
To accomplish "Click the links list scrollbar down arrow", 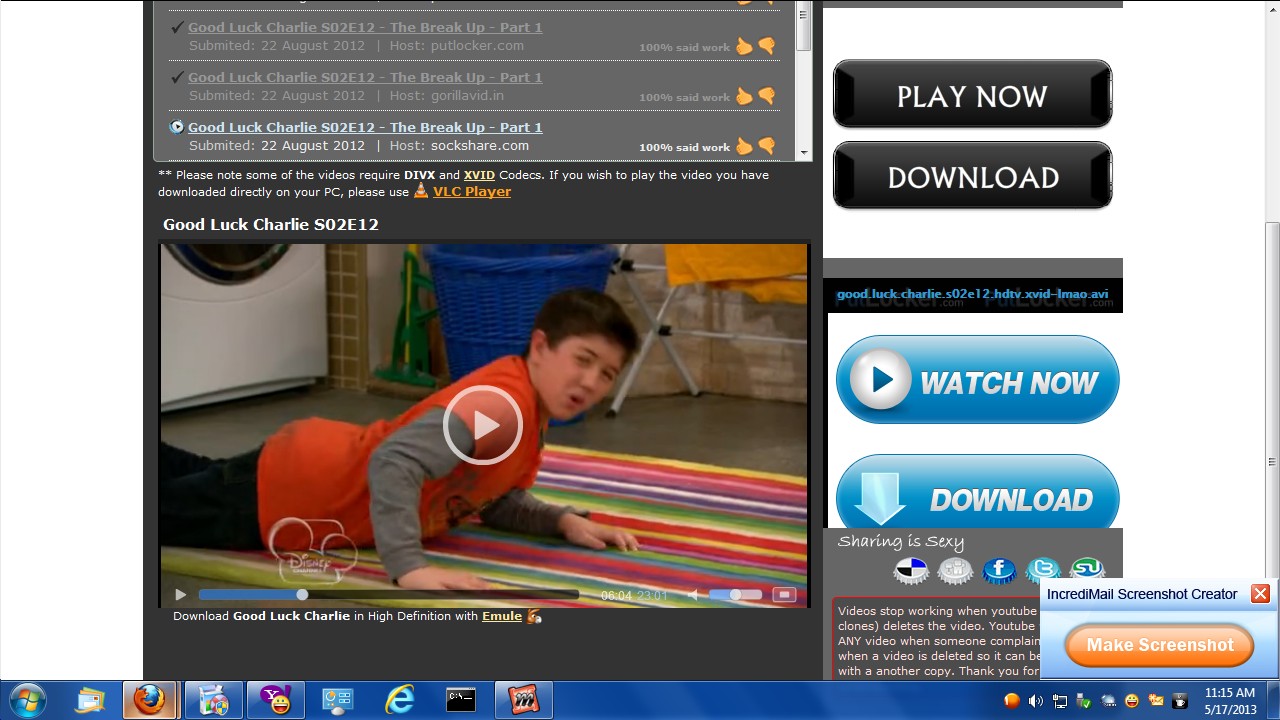I will click(803, 152).
